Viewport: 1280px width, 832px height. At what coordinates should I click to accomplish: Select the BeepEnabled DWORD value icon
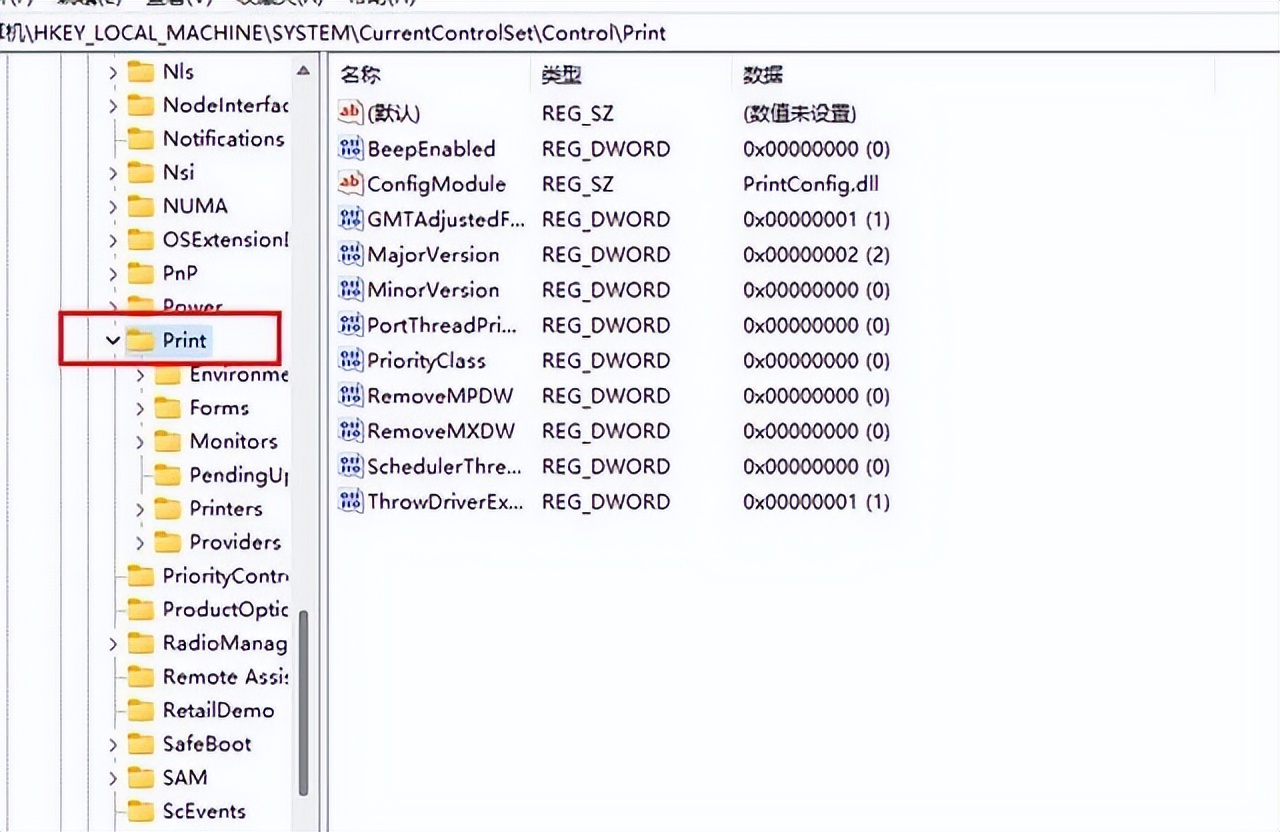[x=349, y=148]
